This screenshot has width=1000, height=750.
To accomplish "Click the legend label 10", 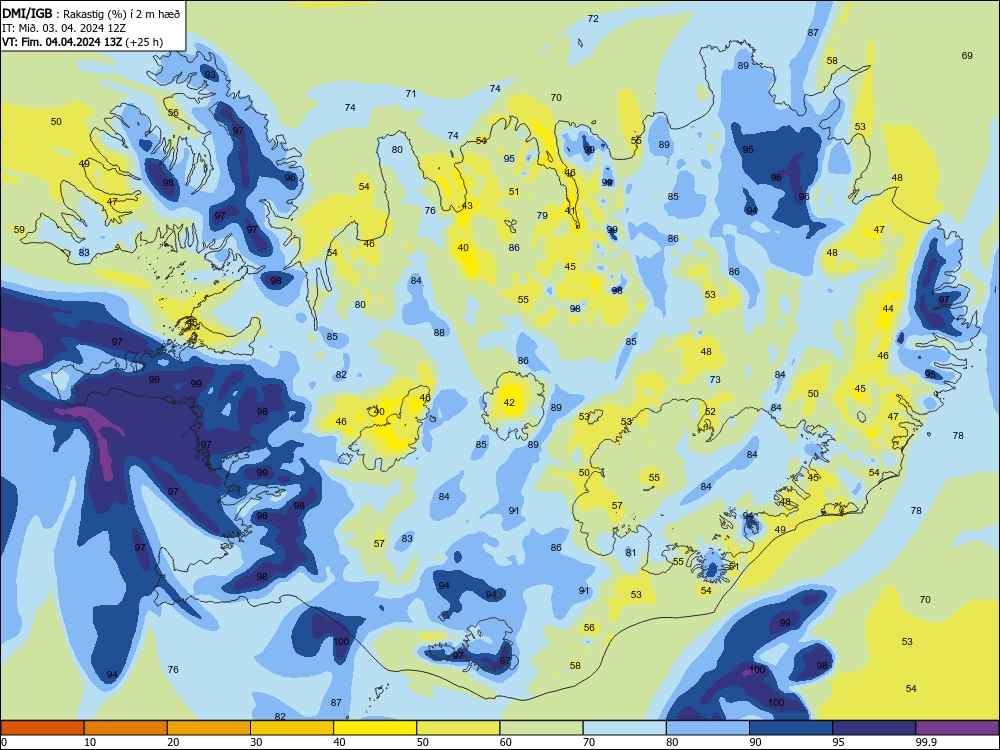I will pyautogui.click(x=90, y=742).
